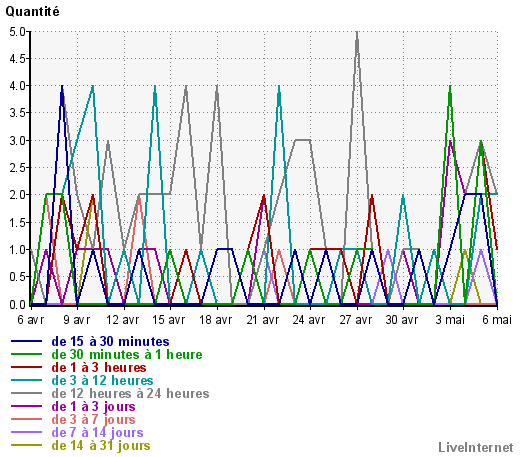Click the olive legend line swatch

(26, 445)
